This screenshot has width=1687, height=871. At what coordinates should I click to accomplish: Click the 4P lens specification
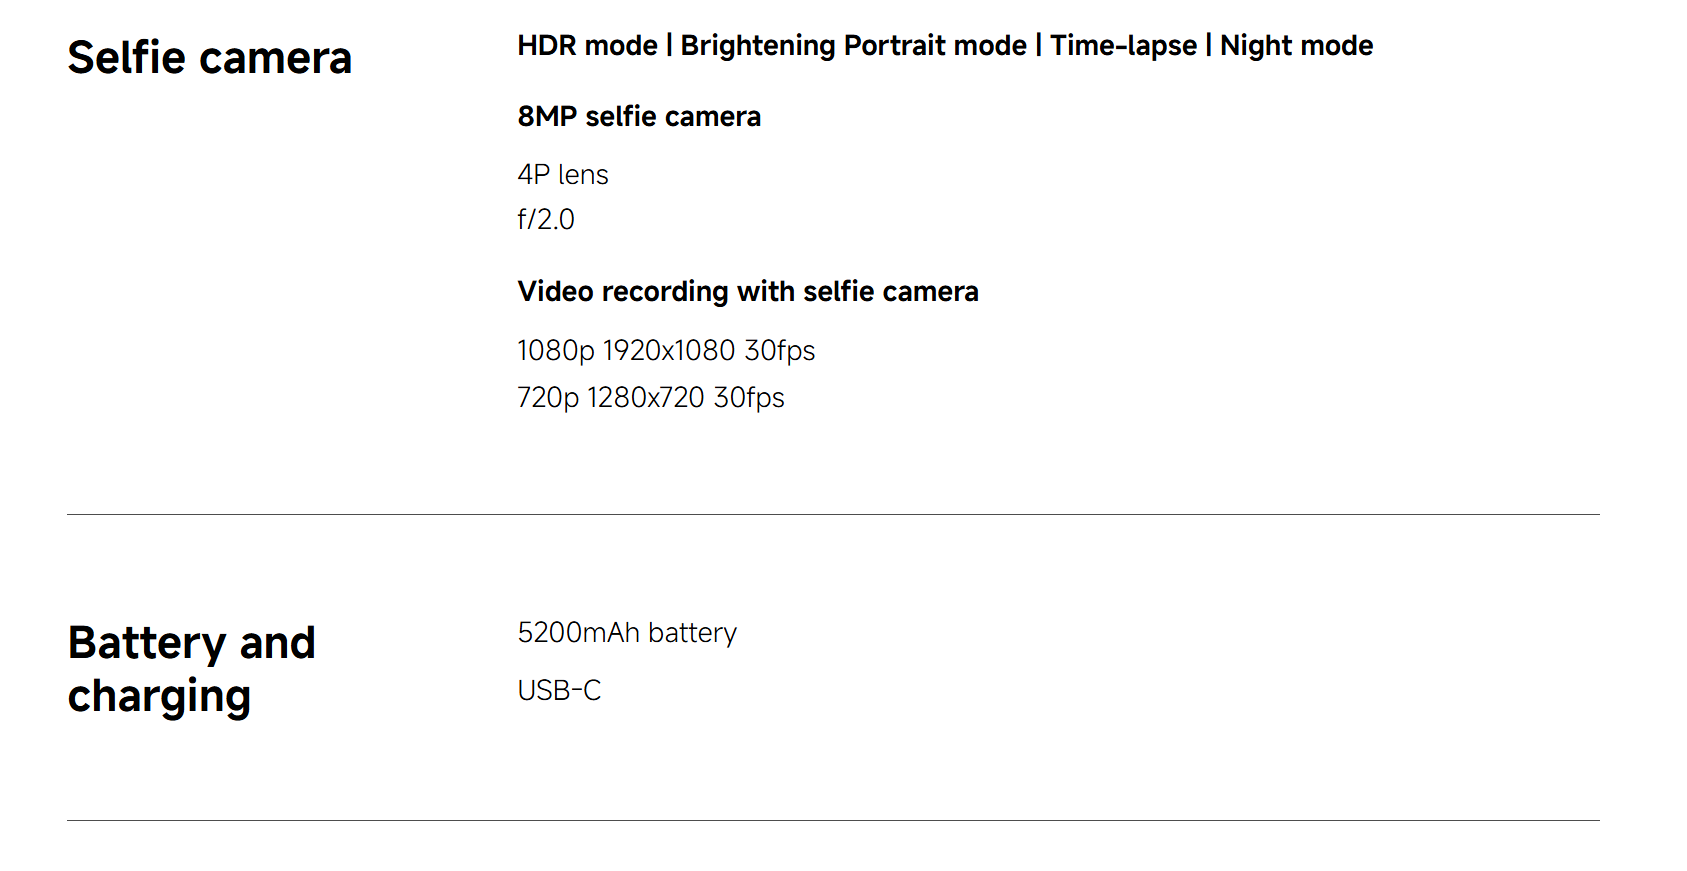[563, 174]
